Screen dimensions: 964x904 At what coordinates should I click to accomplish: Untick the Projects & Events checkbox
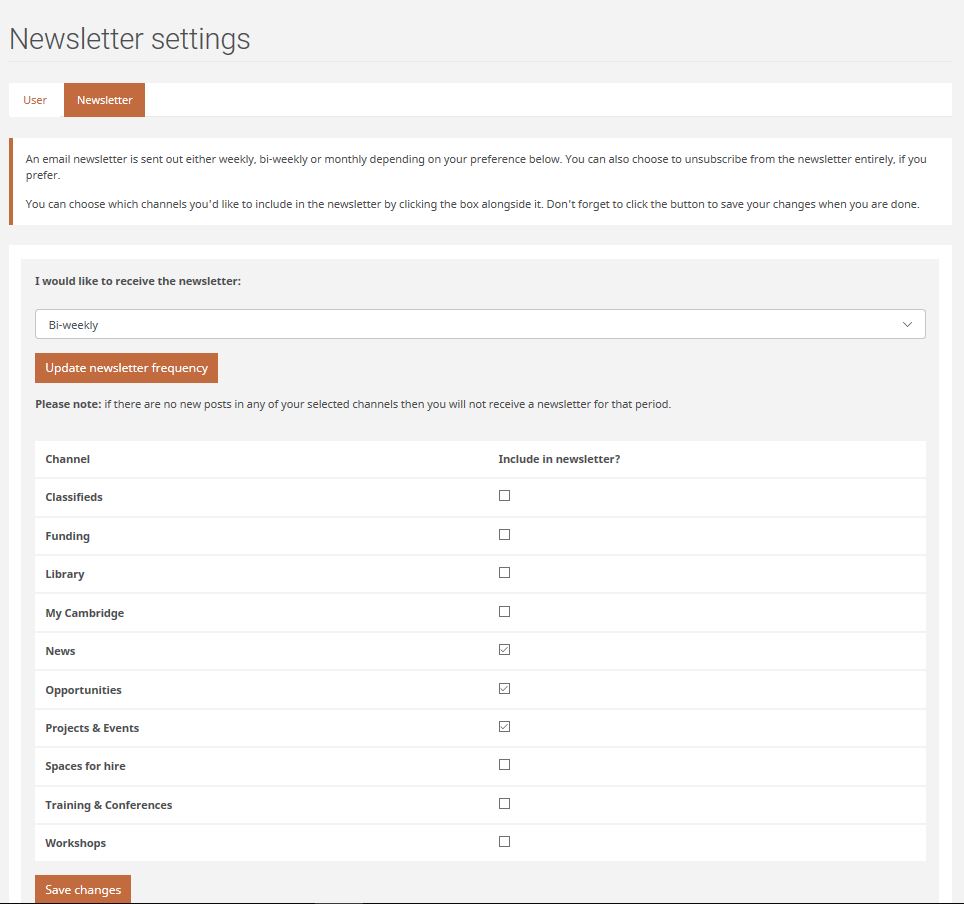504,727
